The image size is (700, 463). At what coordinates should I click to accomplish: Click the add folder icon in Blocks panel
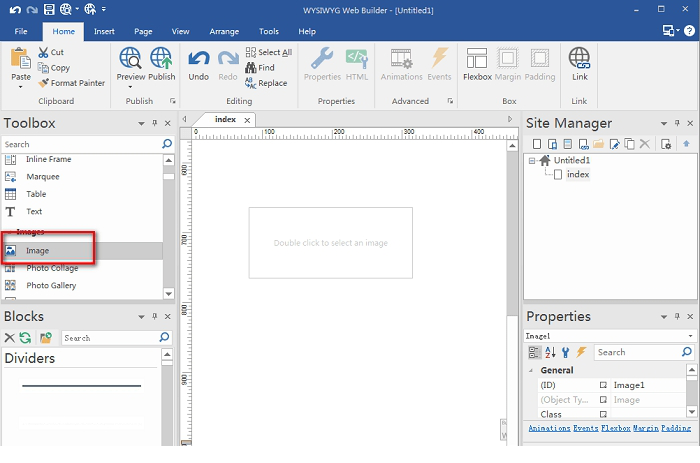(46, 338)
